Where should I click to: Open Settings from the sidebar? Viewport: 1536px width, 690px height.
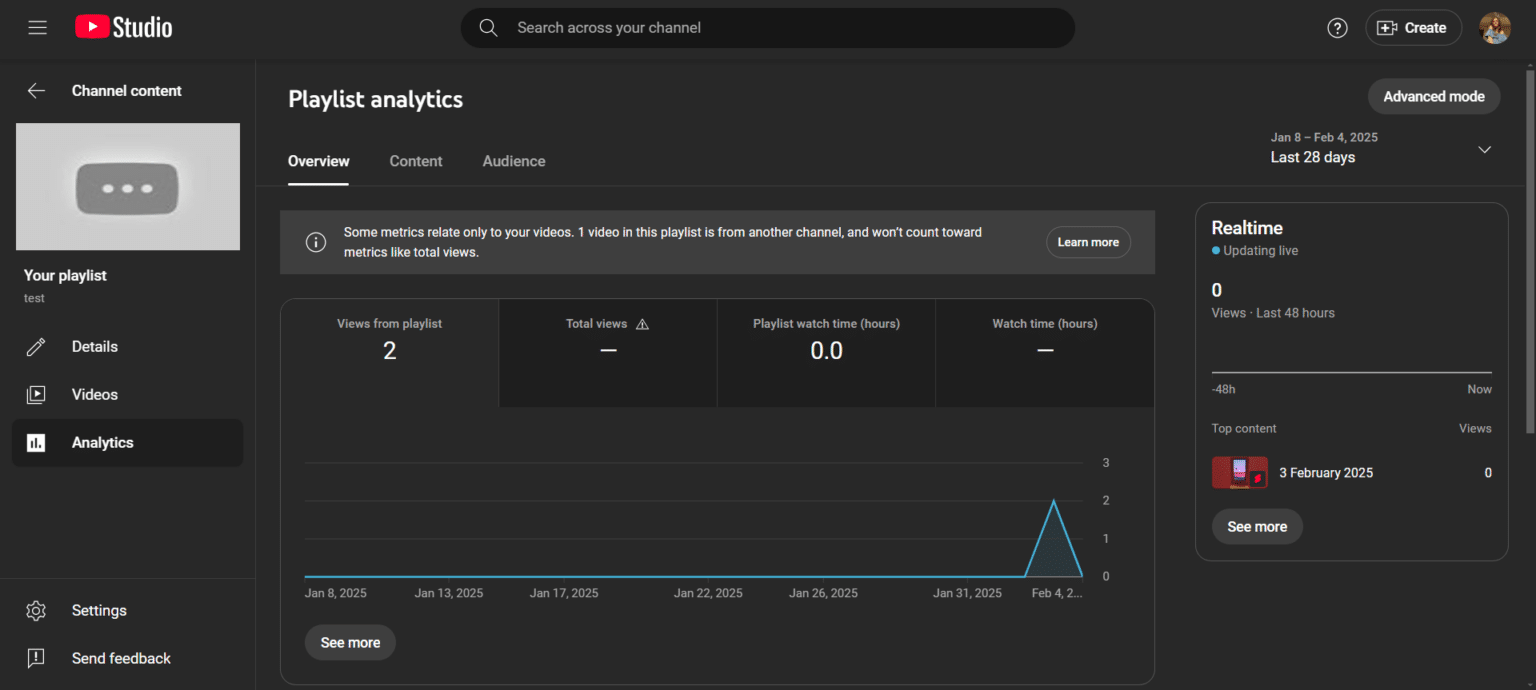tap(98, 611)
